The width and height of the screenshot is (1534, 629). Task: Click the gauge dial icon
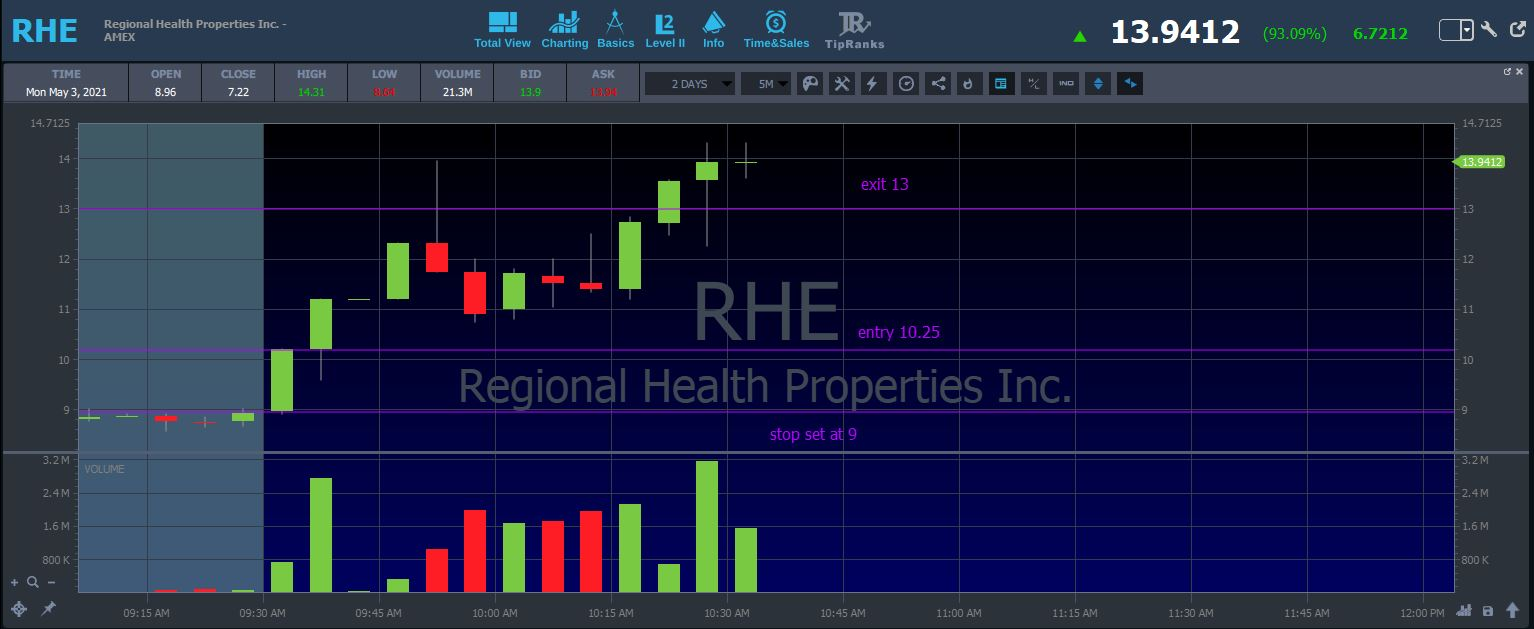click(x=906, y=84)
